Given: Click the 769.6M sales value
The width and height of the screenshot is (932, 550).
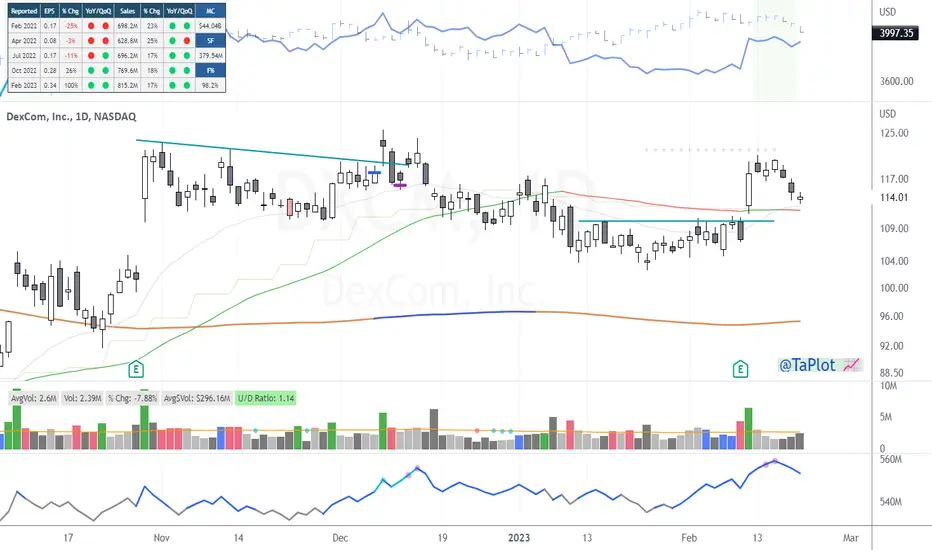Looking at the screenshot, I should point(127,71).
